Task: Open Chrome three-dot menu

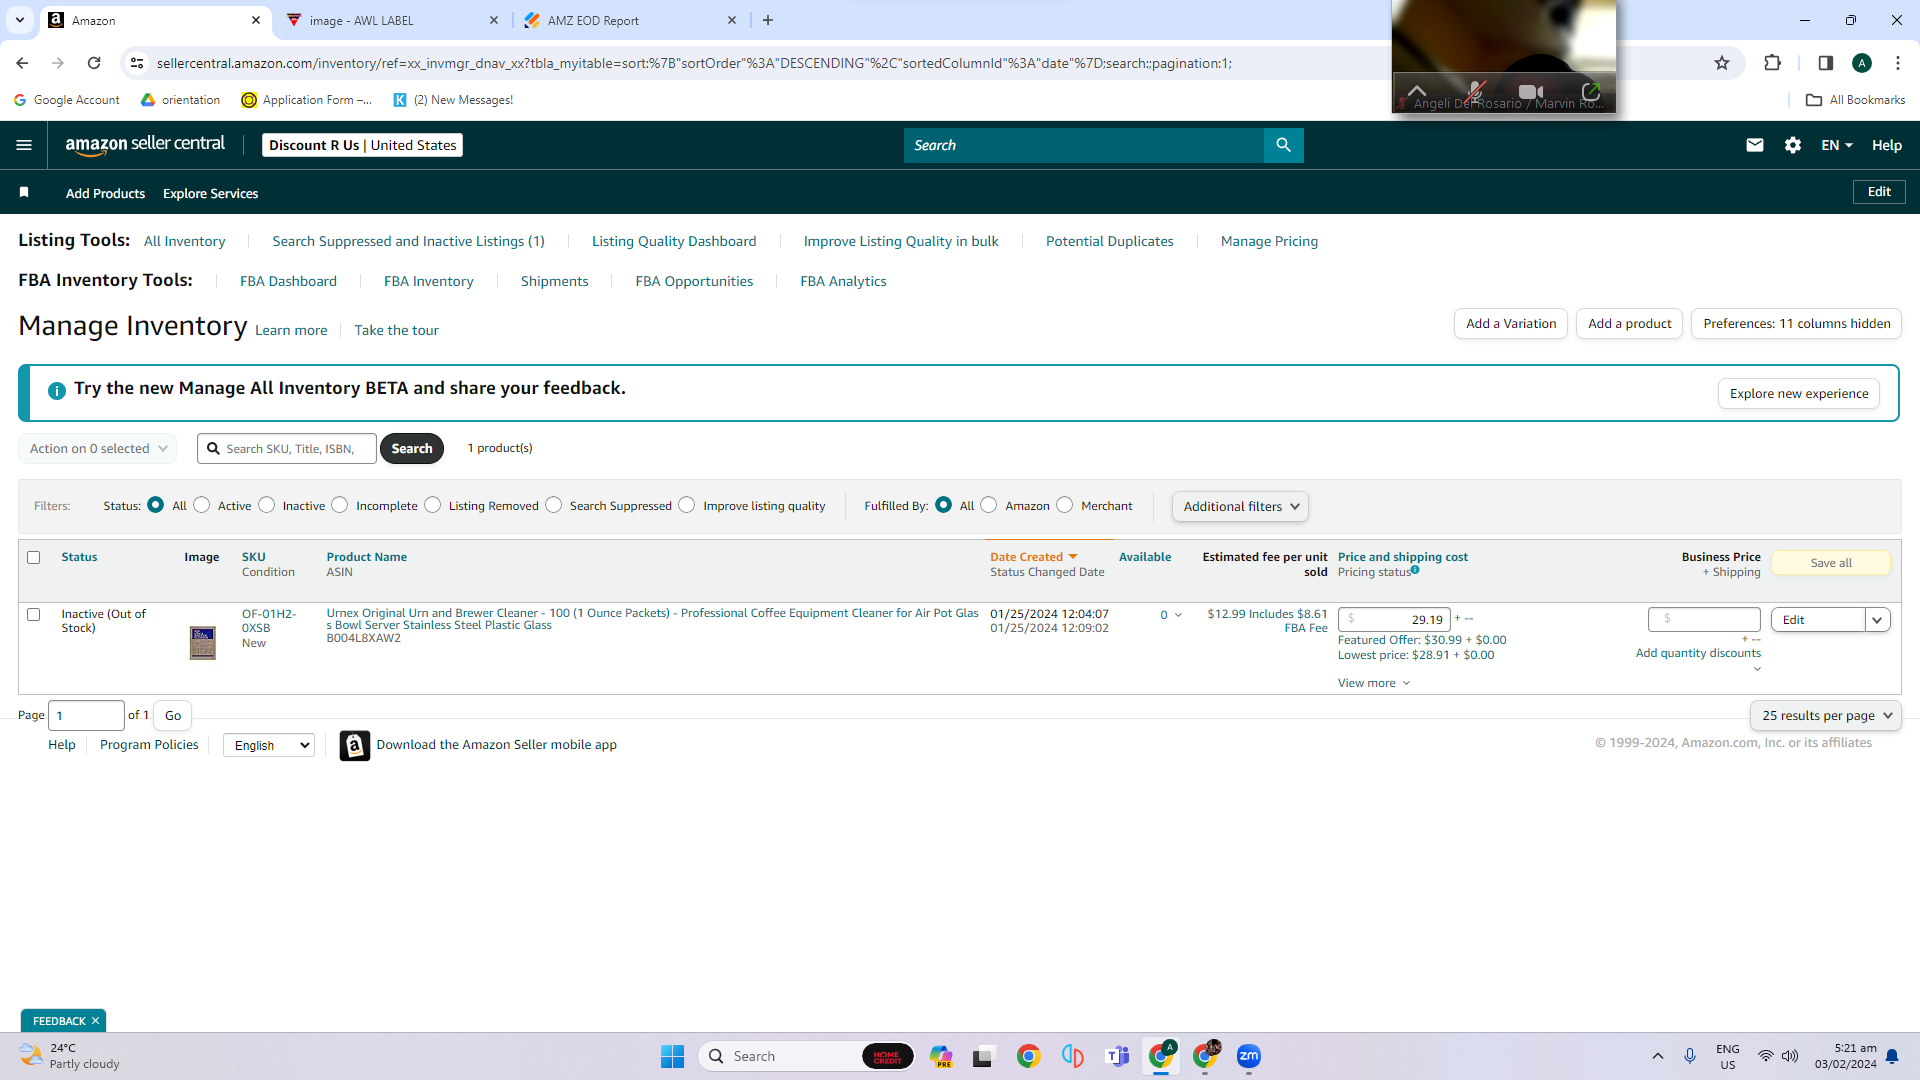Action: point(1898,63)
